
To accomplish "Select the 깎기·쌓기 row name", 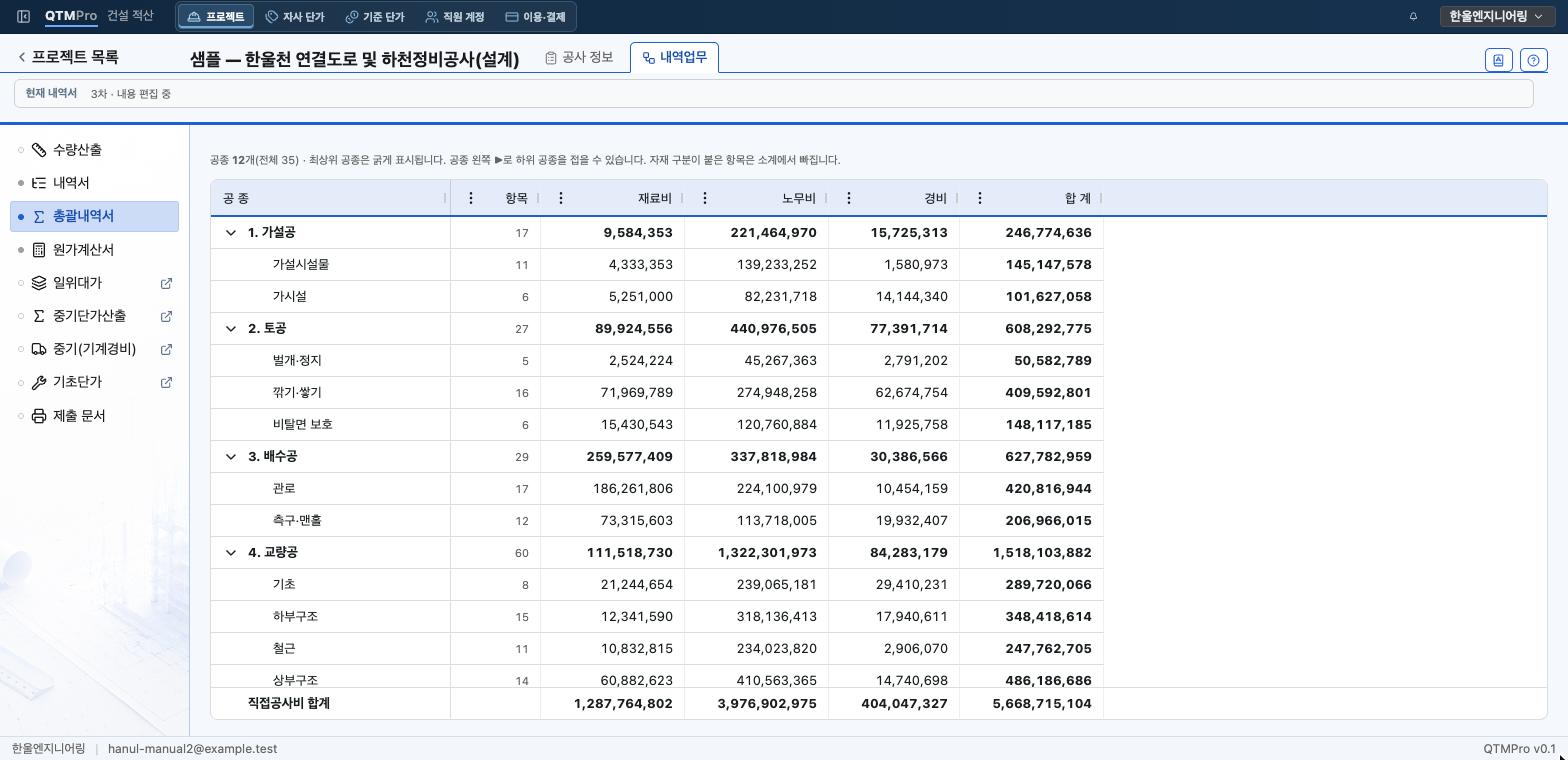I will 297,393.
